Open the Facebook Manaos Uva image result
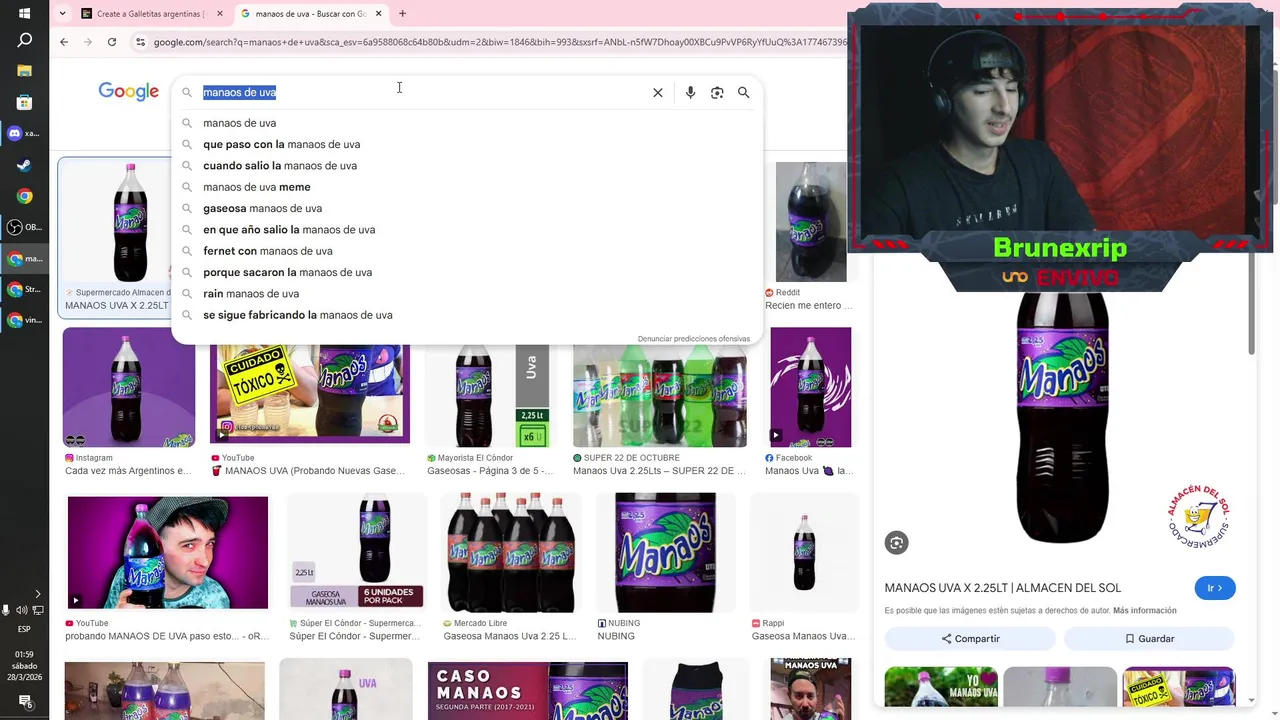The image size is (1280, 720). coord(810,387)
